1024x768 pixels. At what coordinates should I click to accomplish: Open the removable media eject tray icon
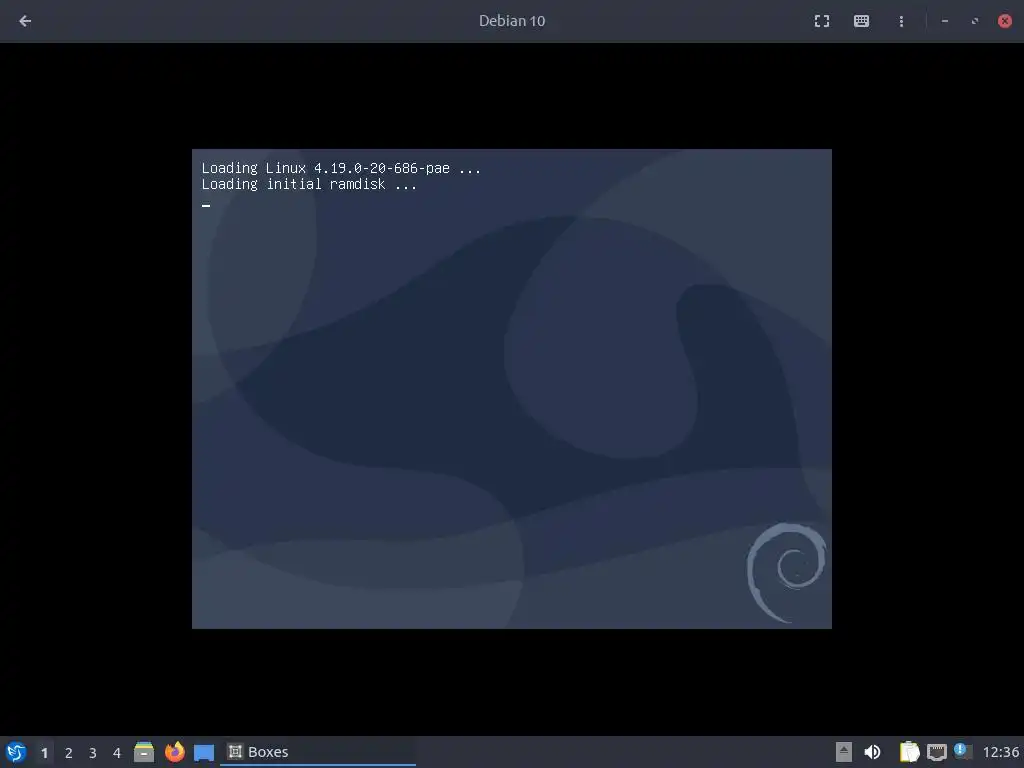click(x=843, y=752)
